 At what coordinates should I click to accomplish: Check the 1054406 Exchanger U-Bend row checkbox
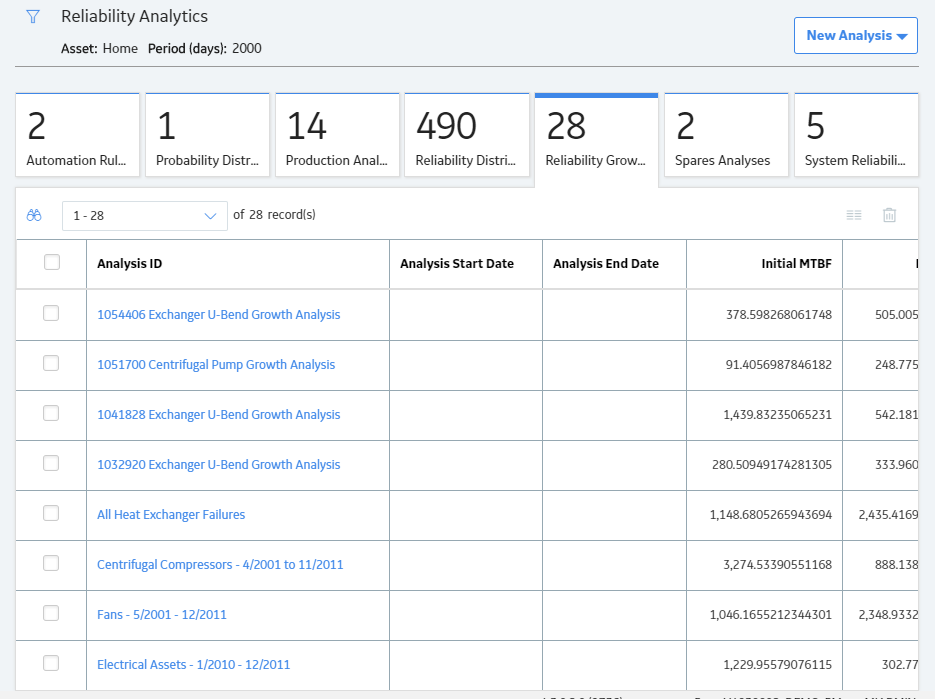pyautogui.click(x=51, y=313)
